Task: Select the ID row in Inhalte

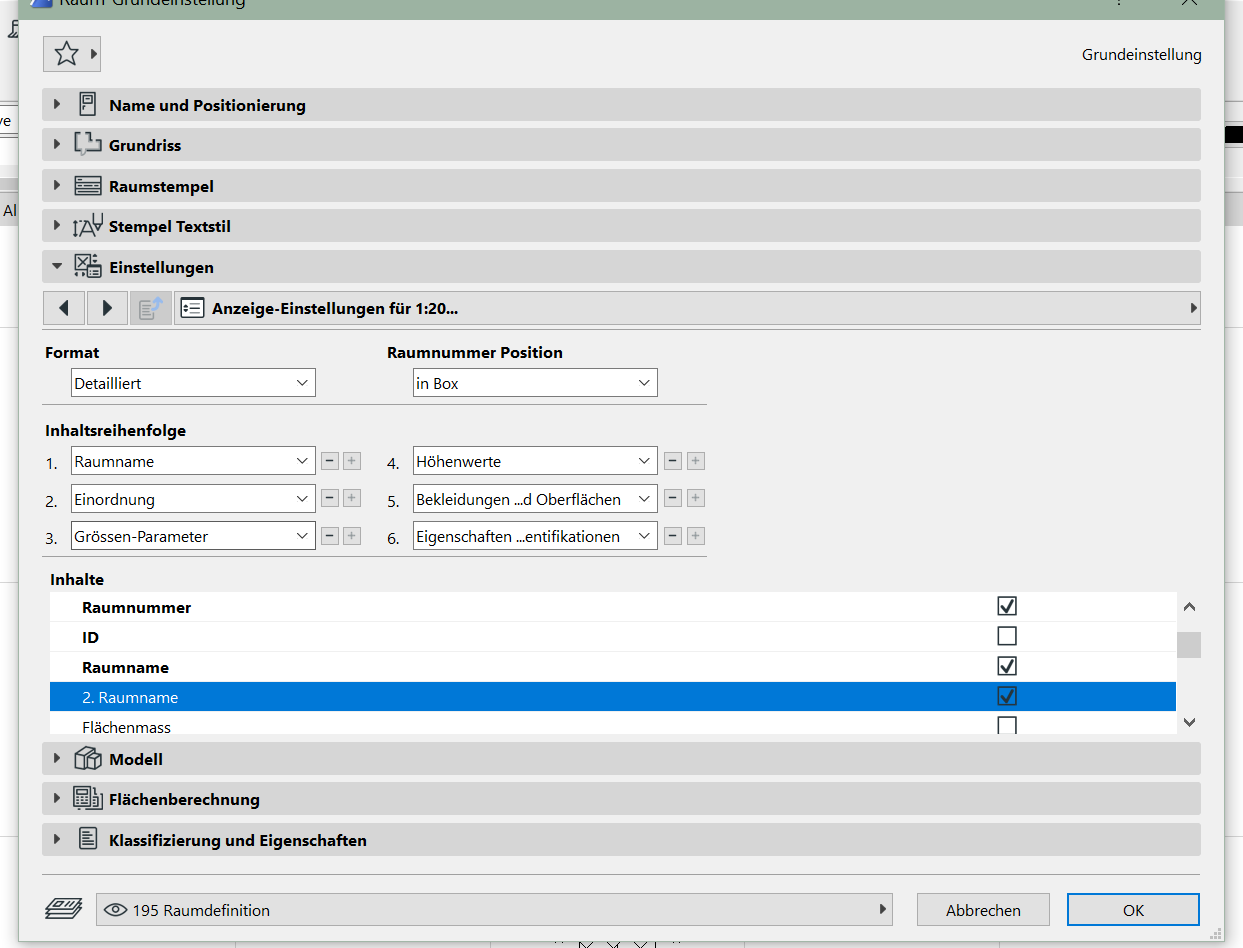Action: coord(613,637)
